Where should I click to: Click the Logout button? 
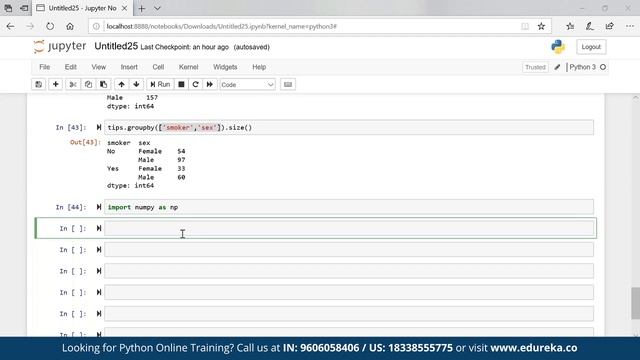tap(591, 47)
